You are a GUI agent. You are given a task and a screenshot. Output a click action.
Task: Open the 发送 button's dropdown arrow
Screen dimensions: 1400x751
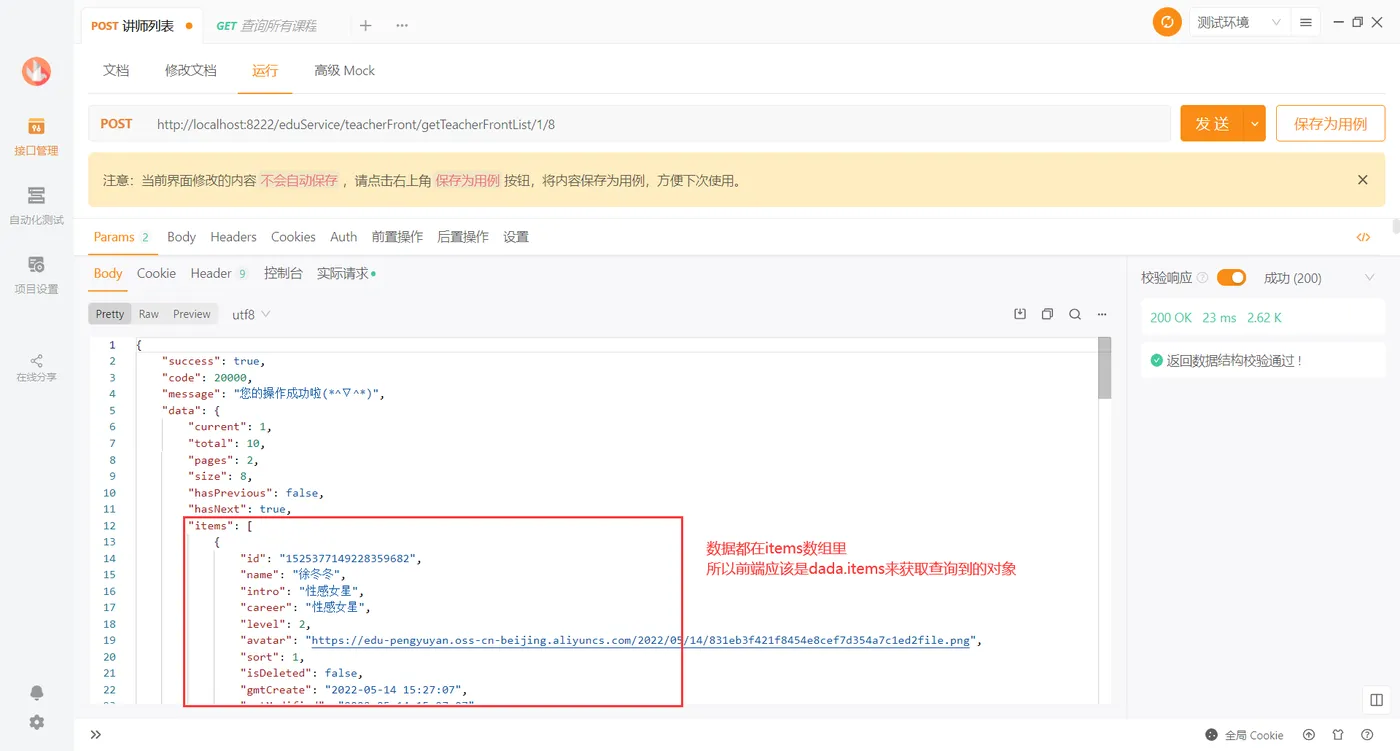(x=1254, y=123)
